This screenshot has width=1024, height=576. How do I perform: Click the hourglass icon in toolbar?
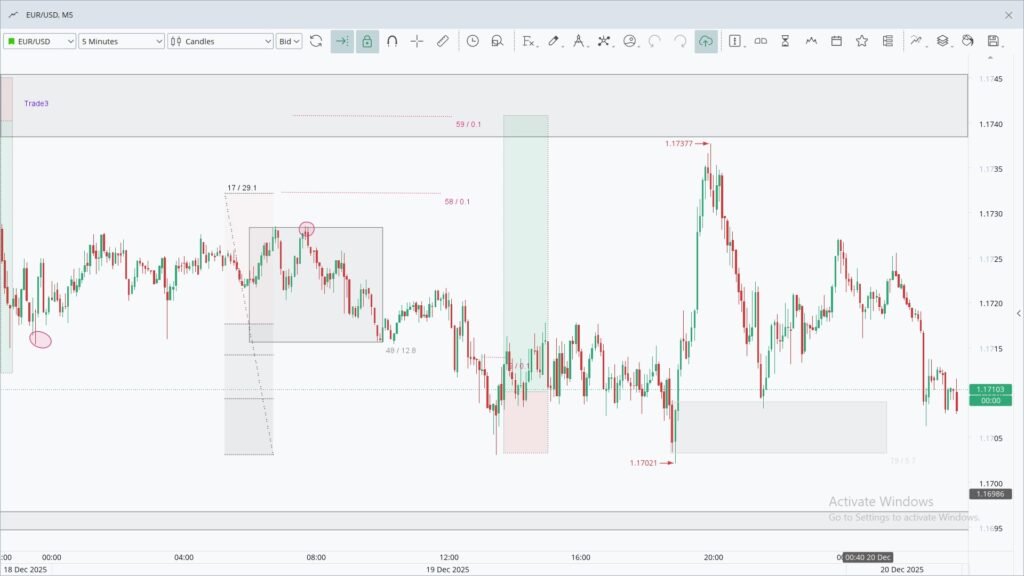[x=785, y=41]
